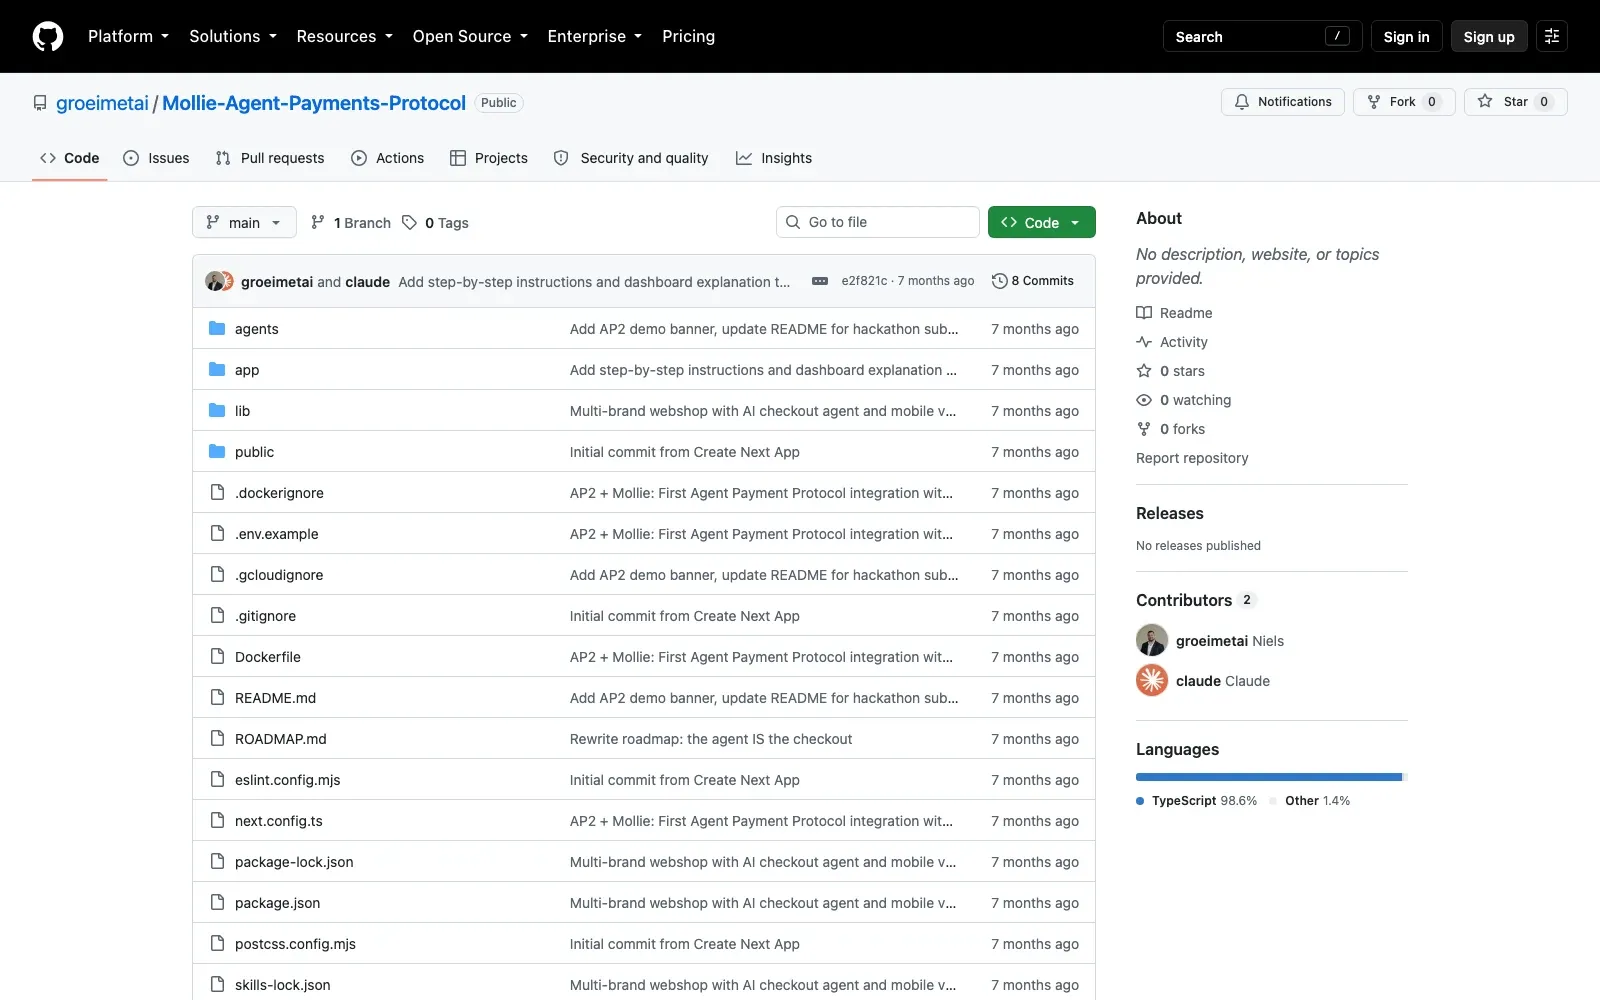This screenshot has height=1000, width=1600.
Task: Click the .dockerignore file icon
Action: [217, 492]
